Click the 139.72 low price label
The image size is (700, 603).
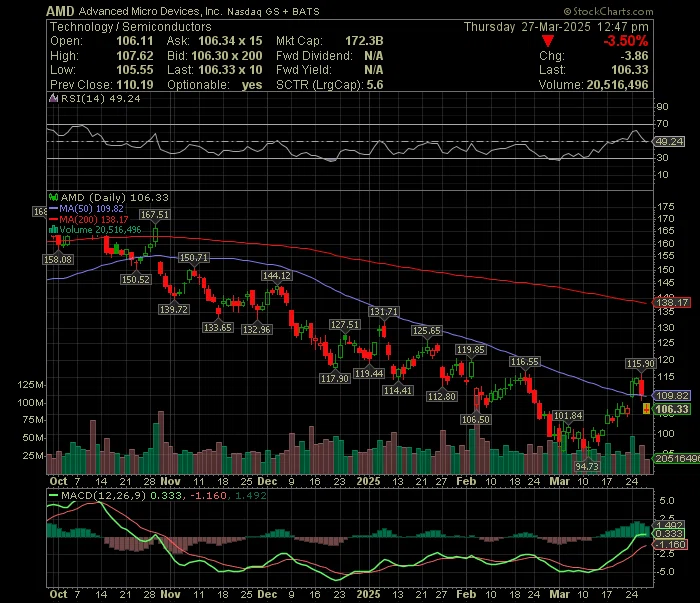coord(174,309)
